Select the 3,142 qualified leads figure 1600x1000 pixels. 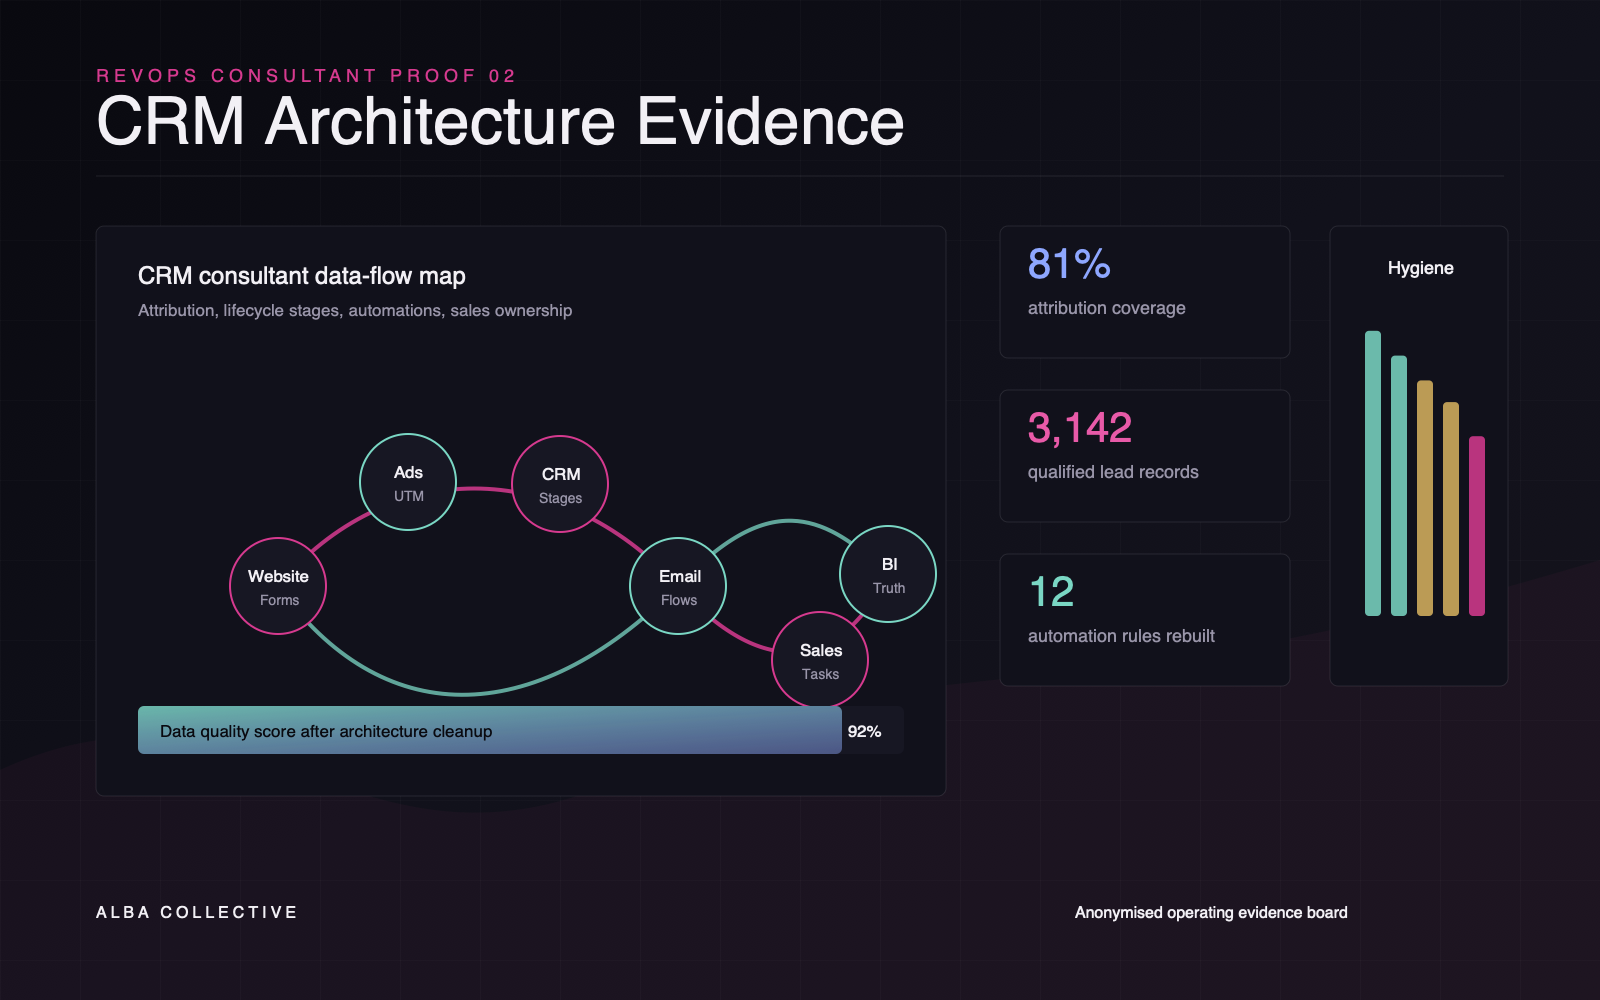[x=1080, y=428]
